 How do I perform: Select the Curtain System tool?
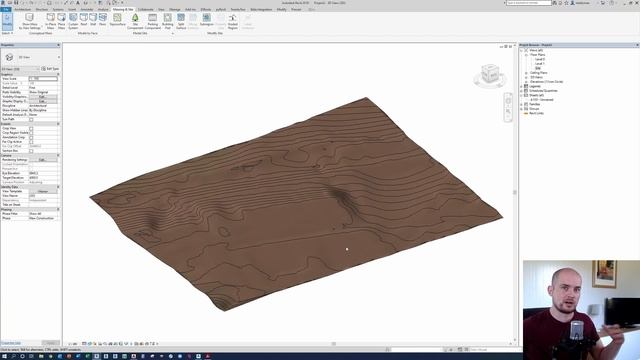coord(73,21)
